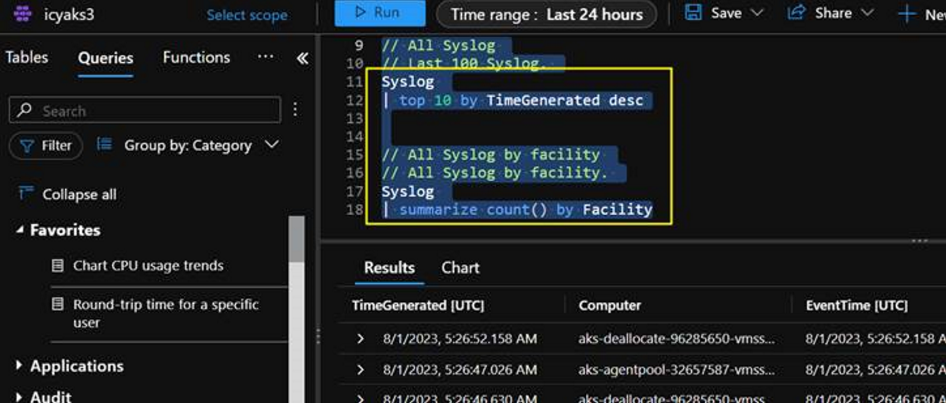
Task: Click the Share icon
Action: [797, 12]
